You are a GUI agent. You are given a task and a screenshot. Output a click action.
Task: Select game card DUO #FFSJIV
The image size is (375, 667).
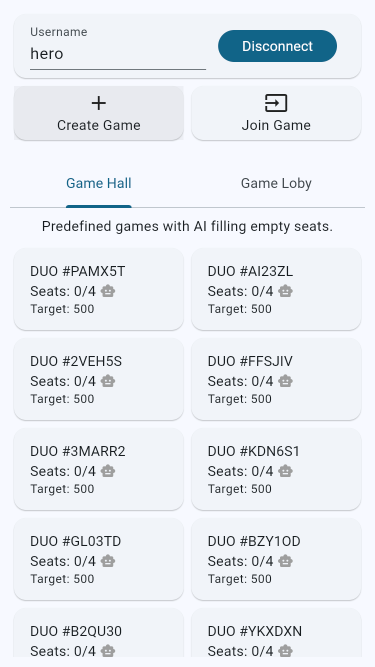point(276,379)
